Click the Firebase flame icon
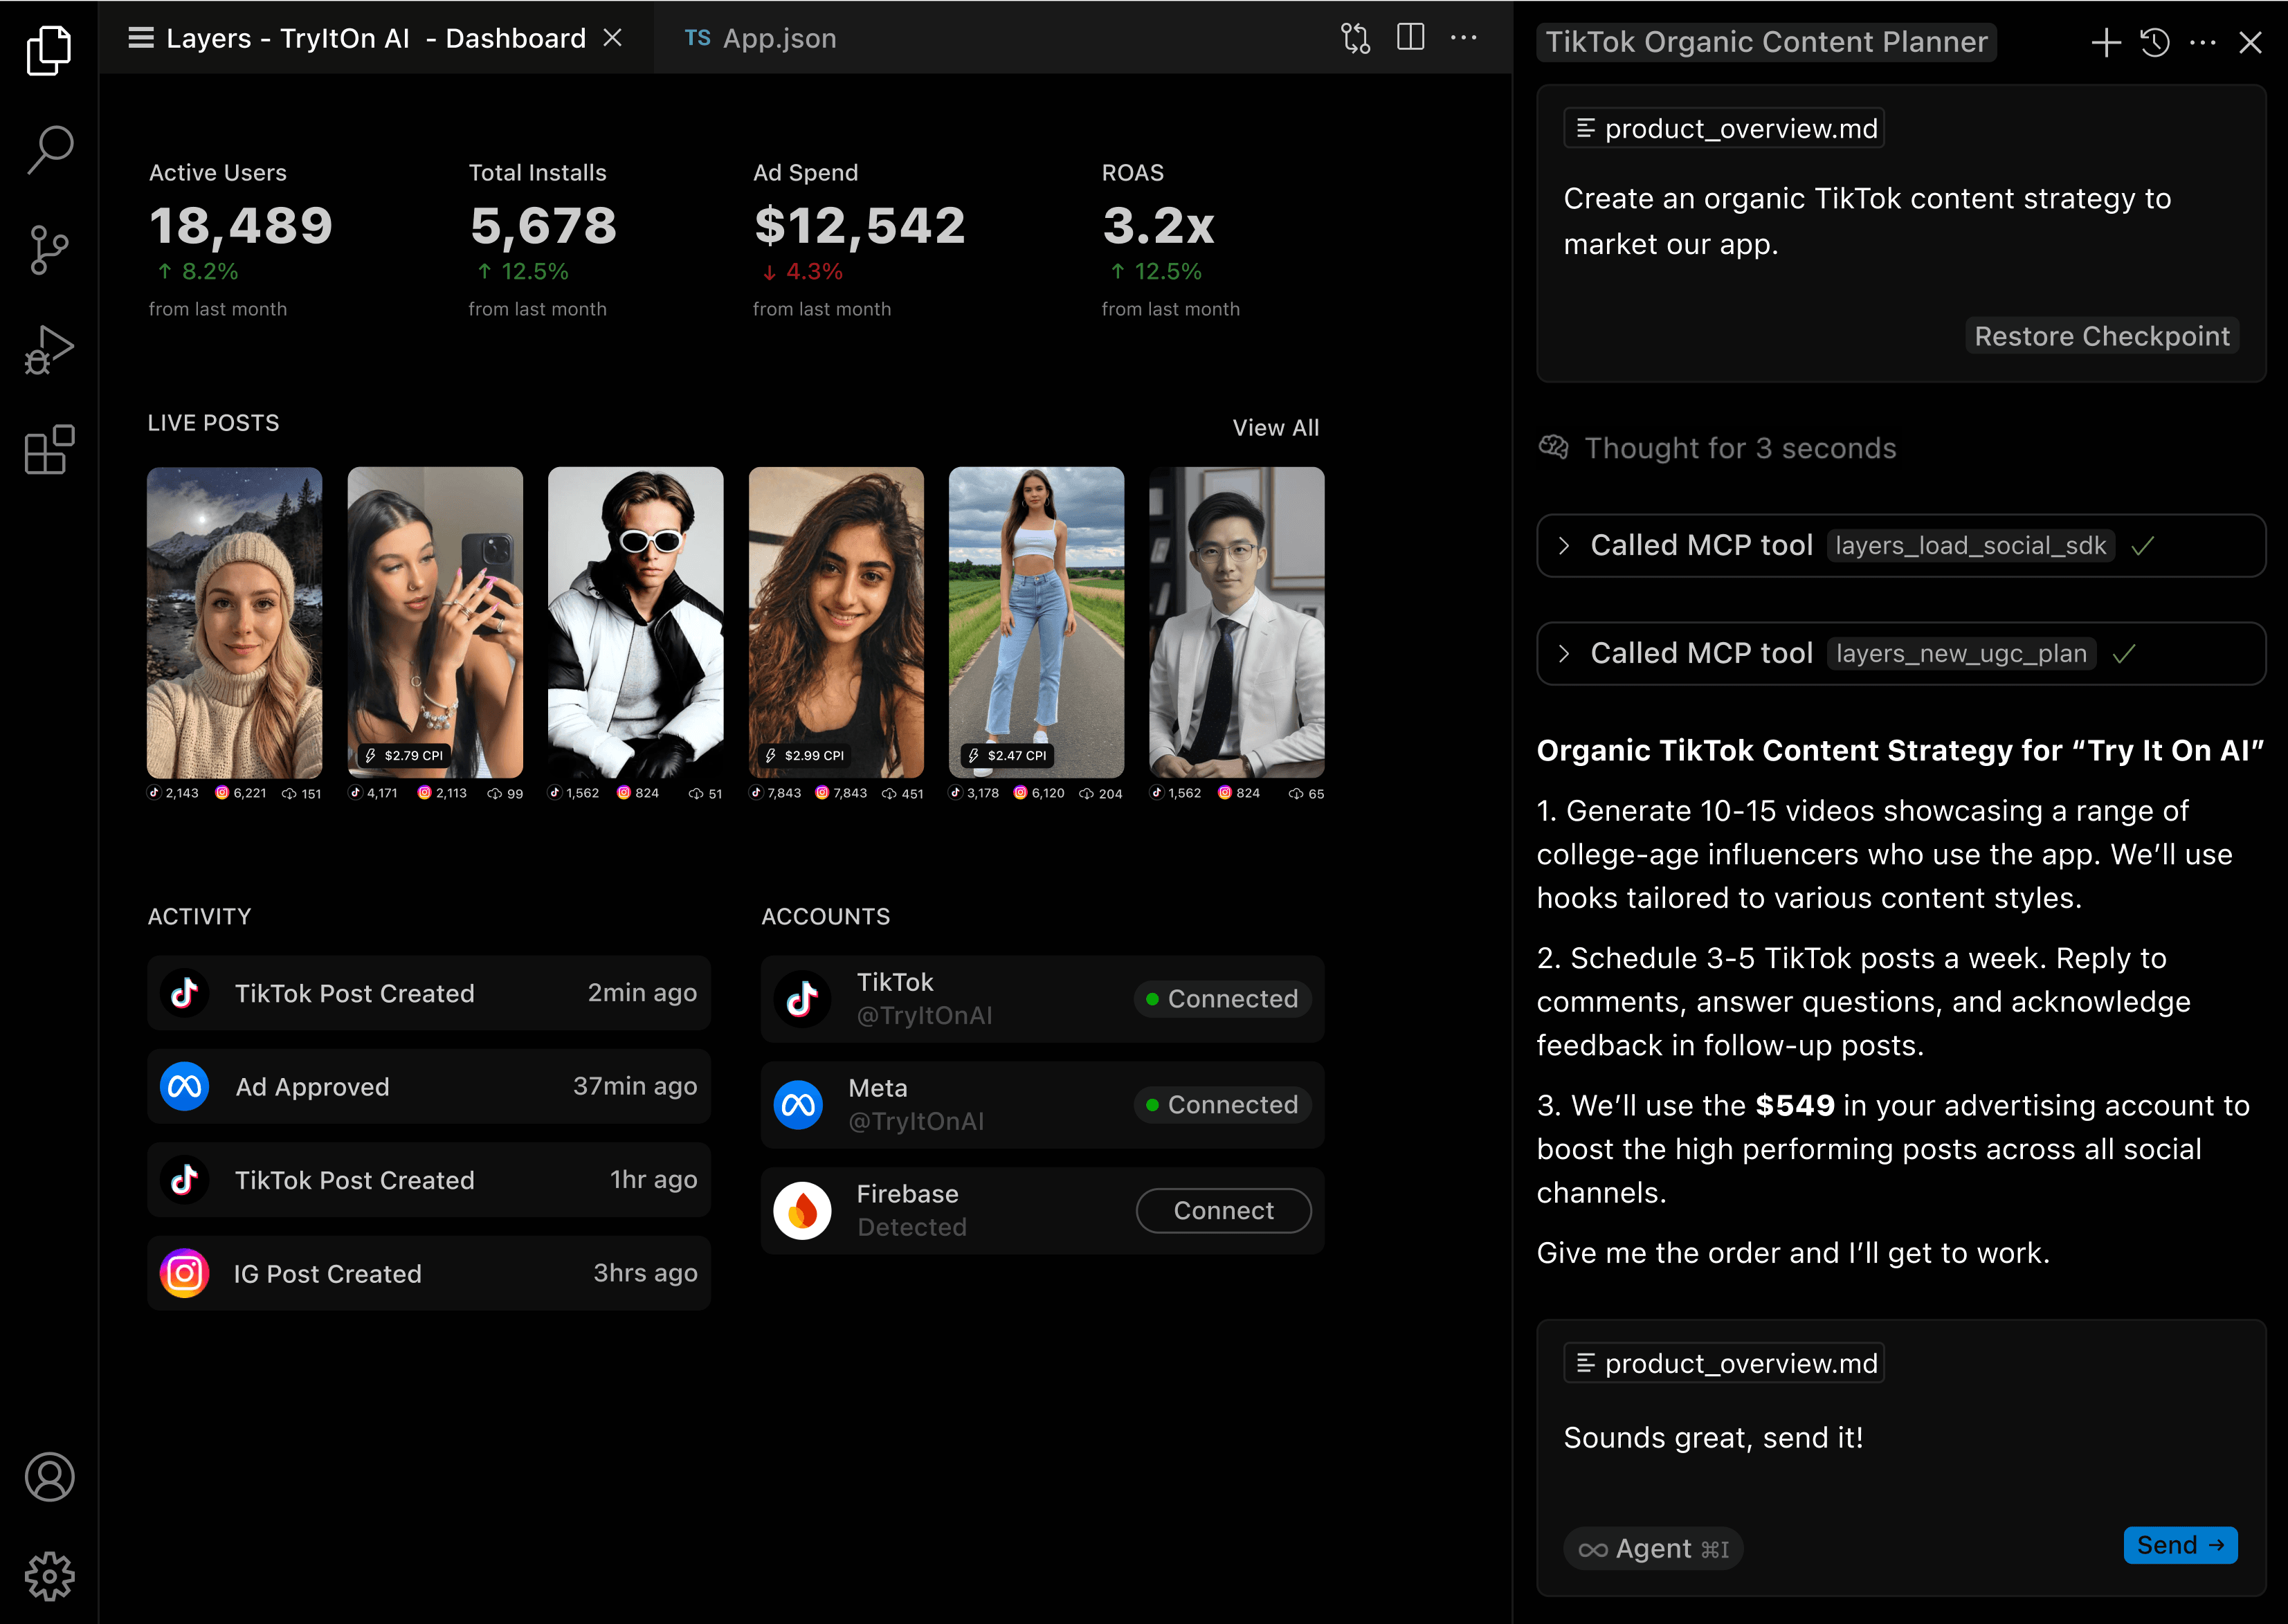The width and height of the screenshot is (2288, 1624). coord(802,1211)
